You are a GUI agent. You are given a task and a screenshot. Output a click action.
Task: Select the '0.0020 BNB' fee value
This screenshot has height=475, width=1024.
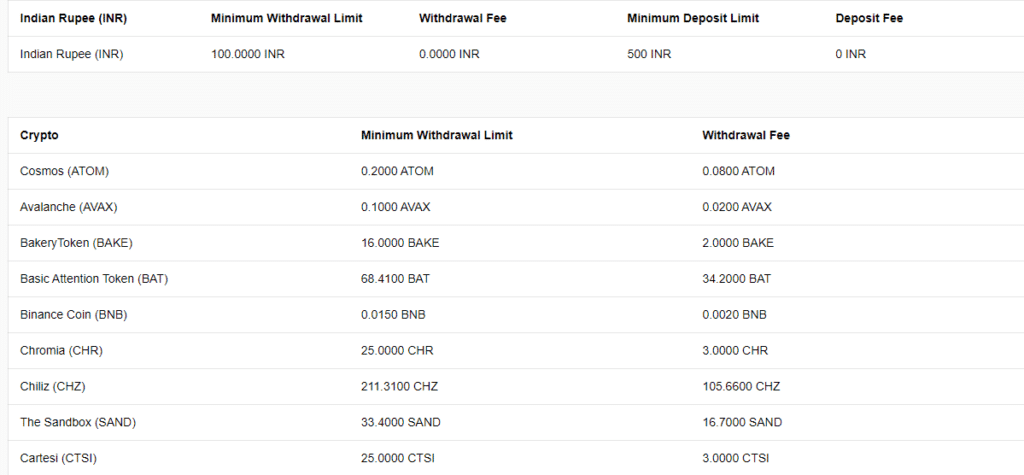[735, 315]
